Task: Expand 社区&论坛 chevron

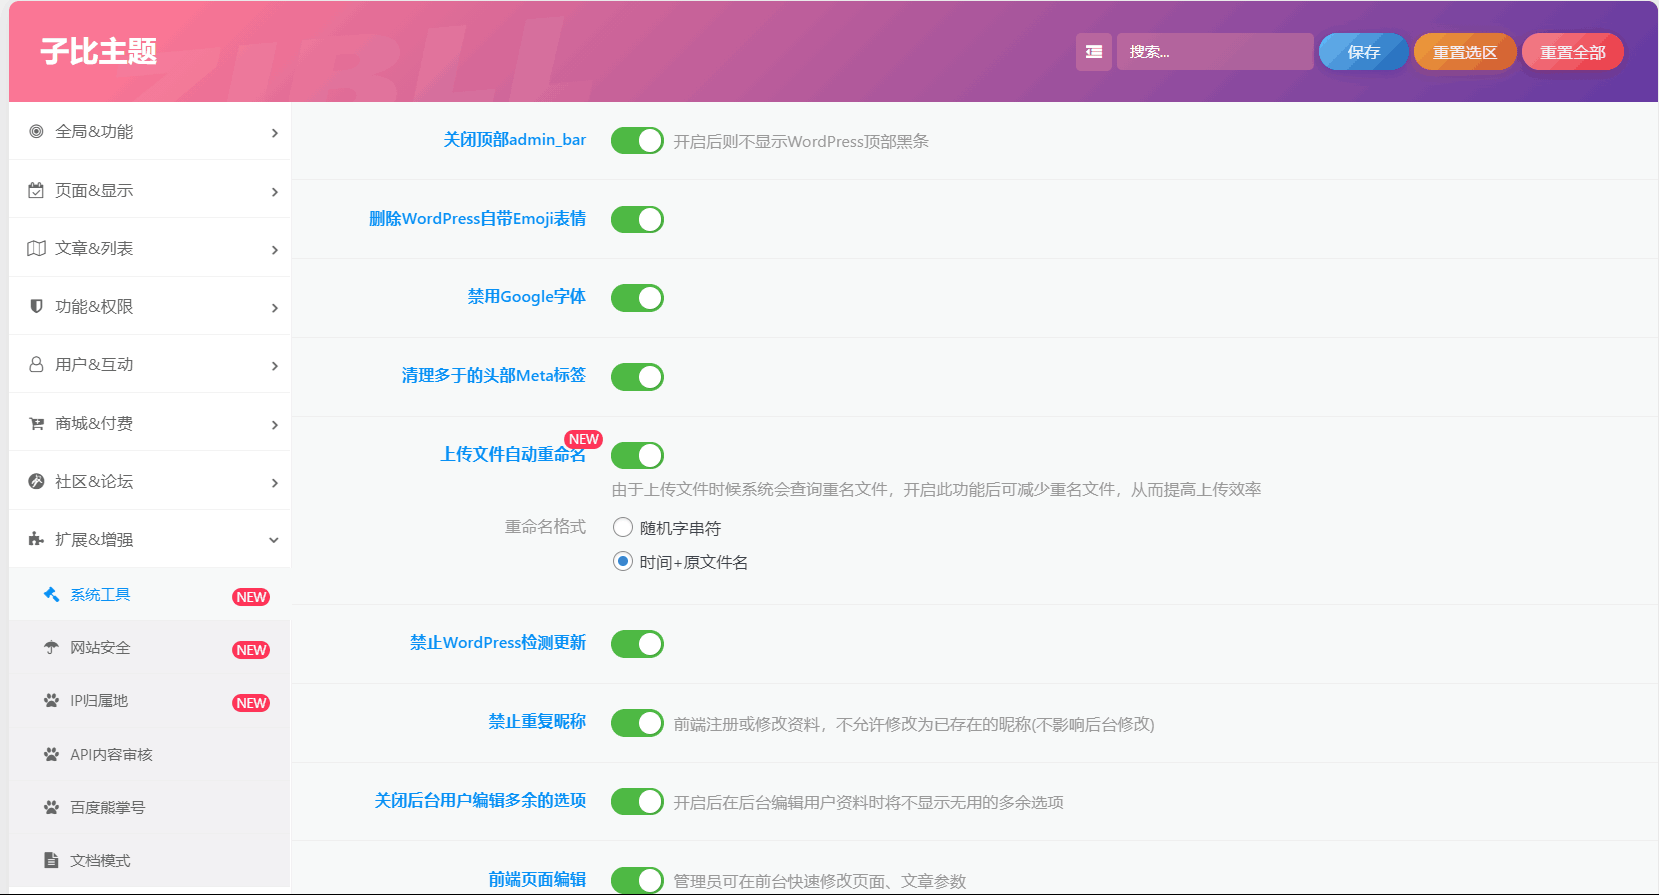Action: click(x=274, y=483)
